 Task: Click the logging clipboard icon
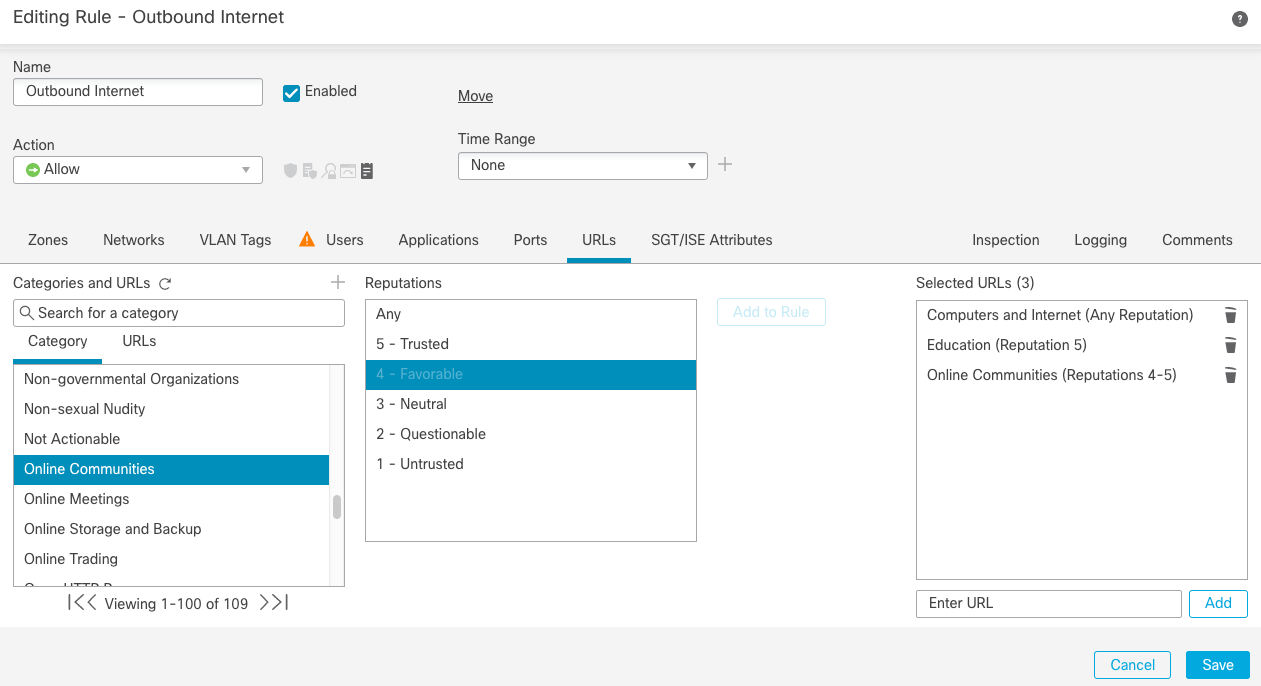coord(367,171)
